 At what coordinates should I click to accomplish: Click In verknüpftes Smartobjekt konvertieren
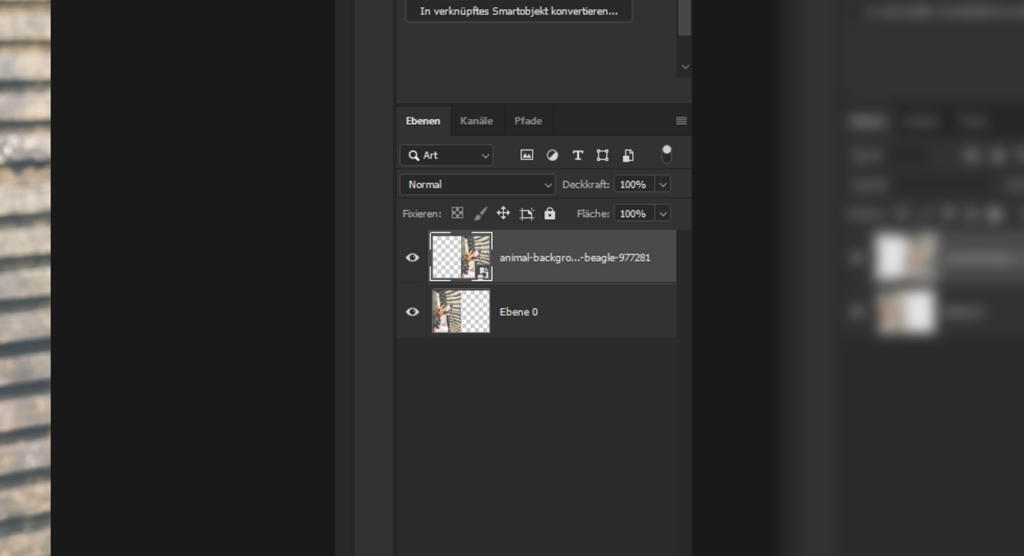tap(518, 12)
